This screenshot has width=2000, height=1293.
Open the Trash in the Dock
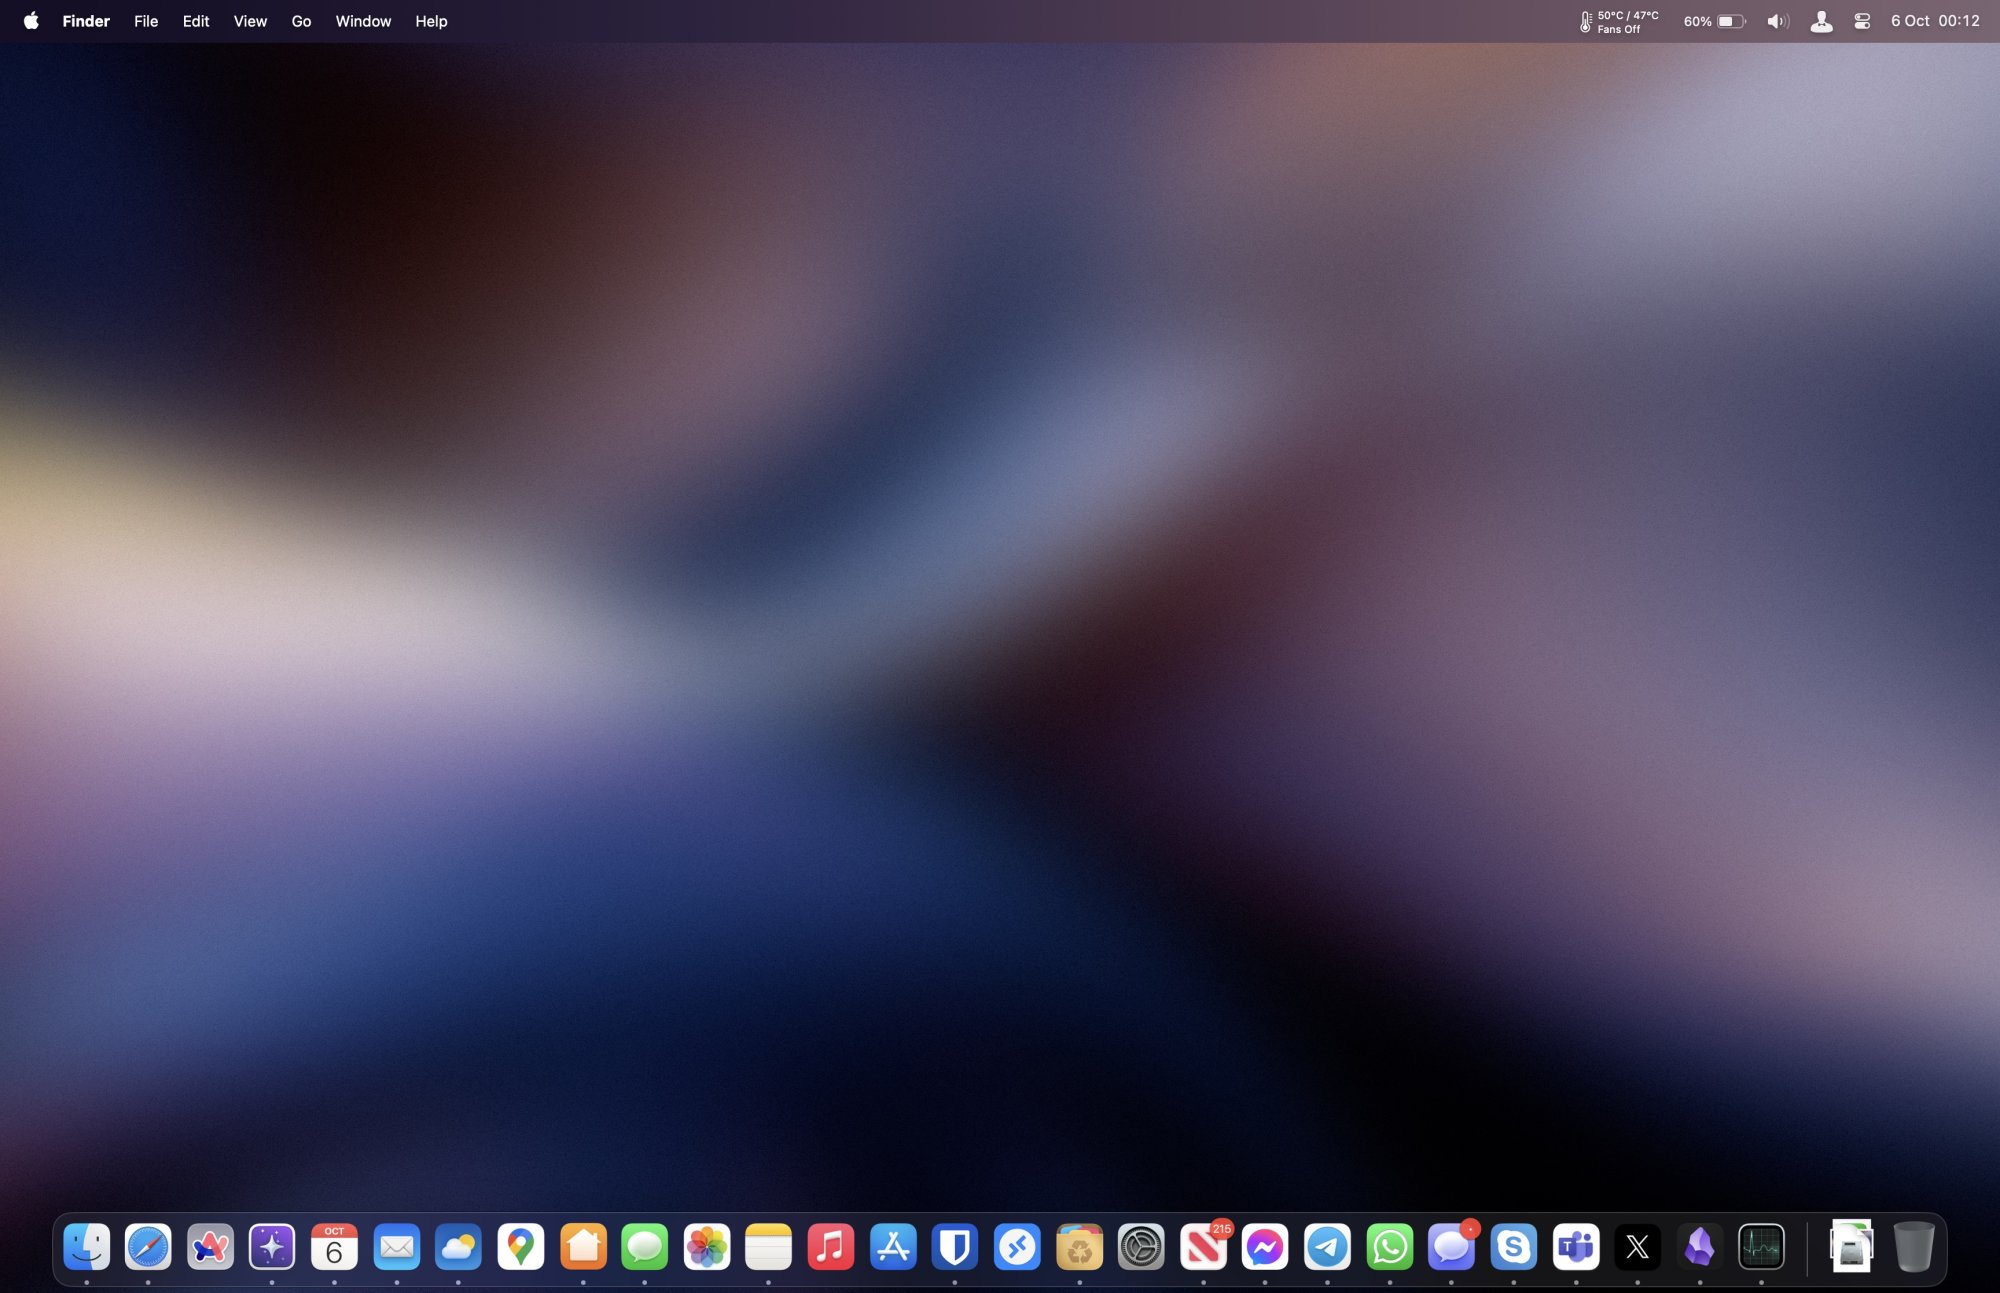tap(1913, 1247)
